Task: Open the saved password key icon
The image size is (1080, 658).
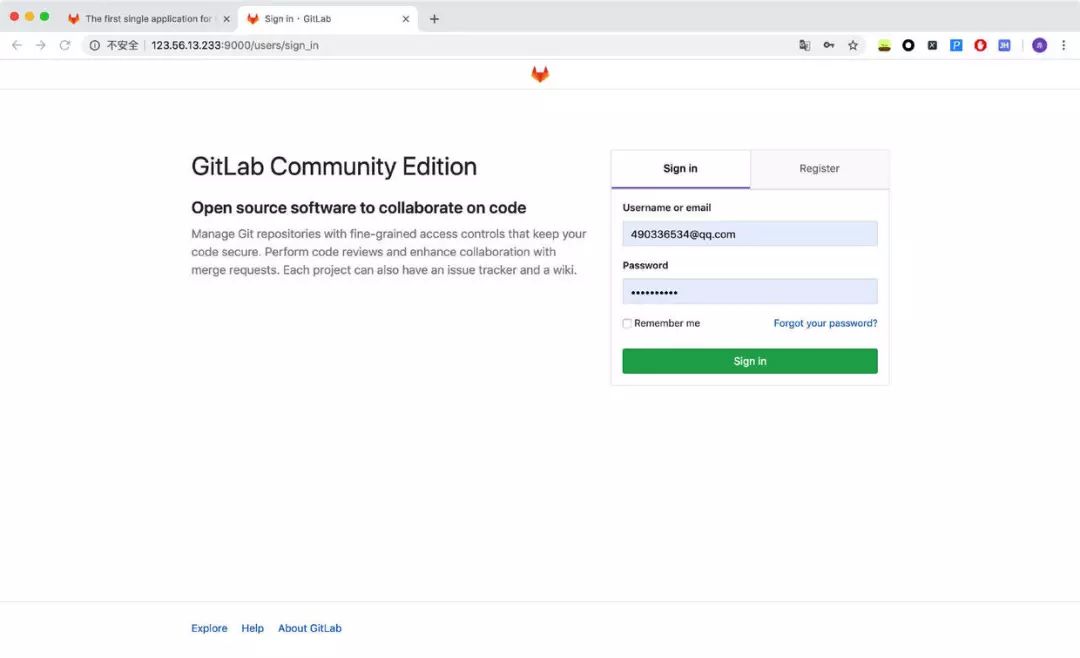Action: pyautogui.click(x=829, y=45)
